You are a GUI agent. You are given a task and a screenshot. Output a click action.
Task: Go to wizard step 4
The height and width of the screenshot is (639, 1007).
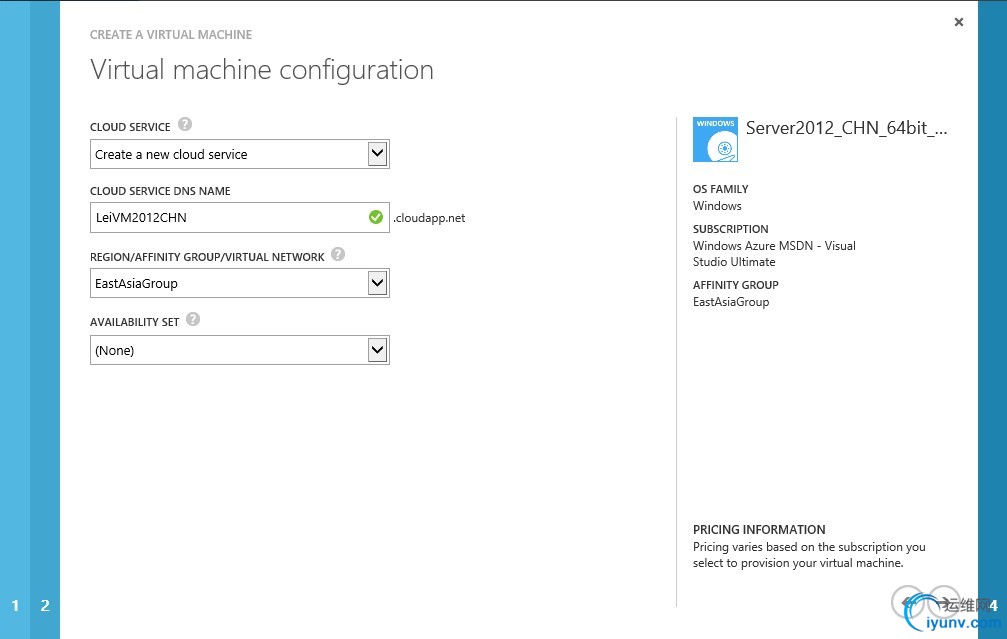[x=993, y=605]
